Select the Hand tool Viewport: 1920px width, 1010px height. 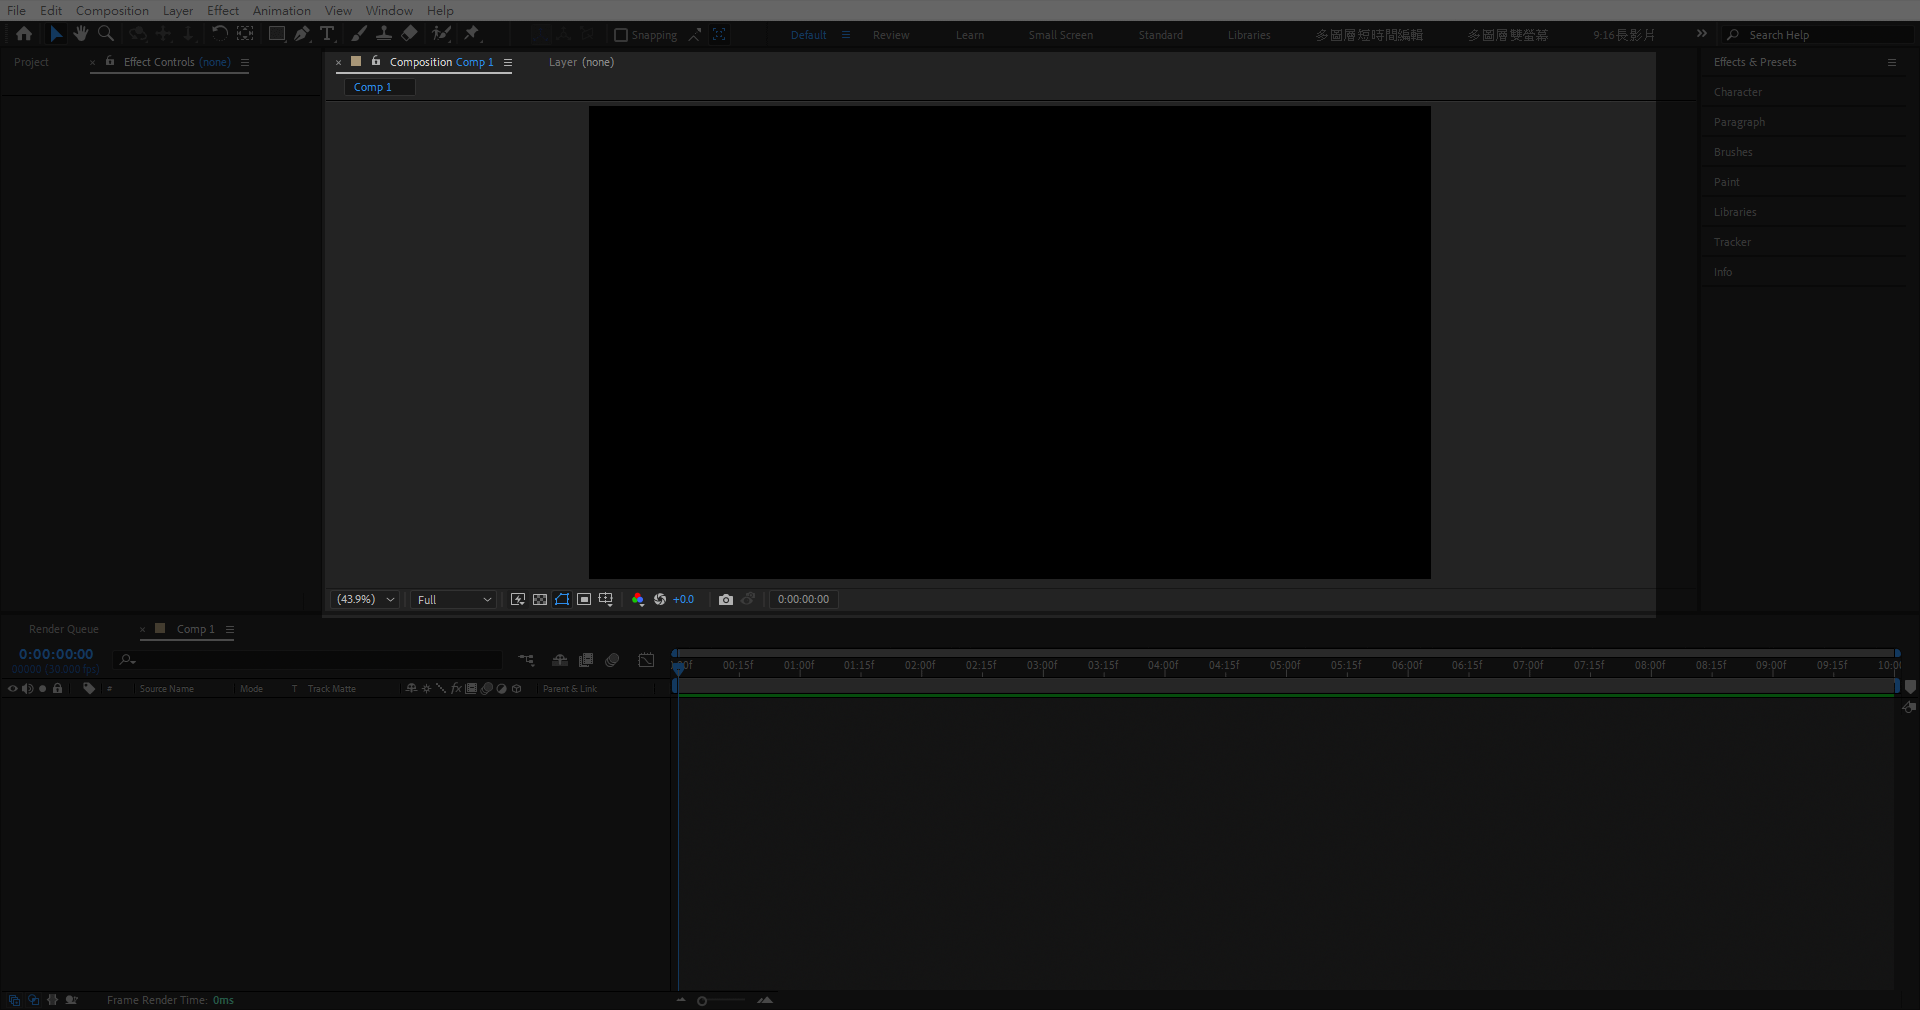point(81,34)
